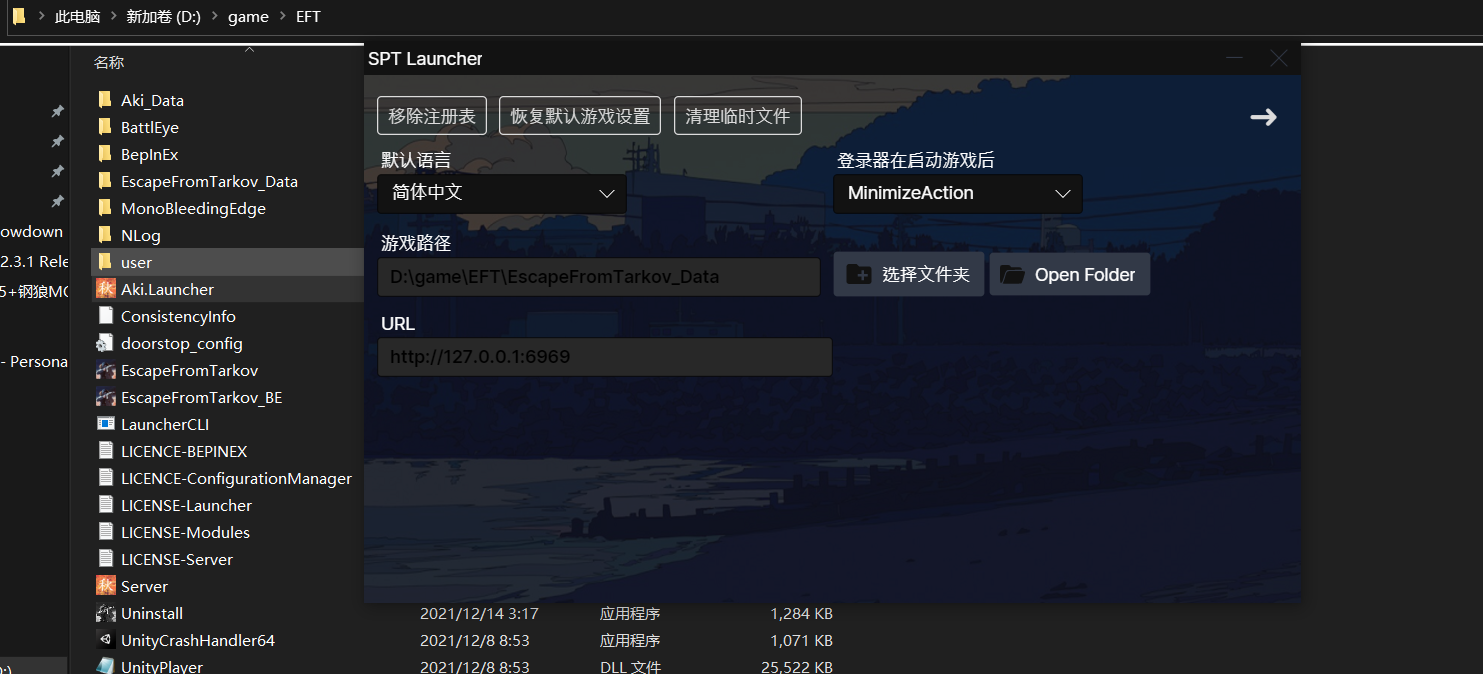Click the Aki_Data folder icon
This screenshot has width=1483, height=674.
point(105,100)
